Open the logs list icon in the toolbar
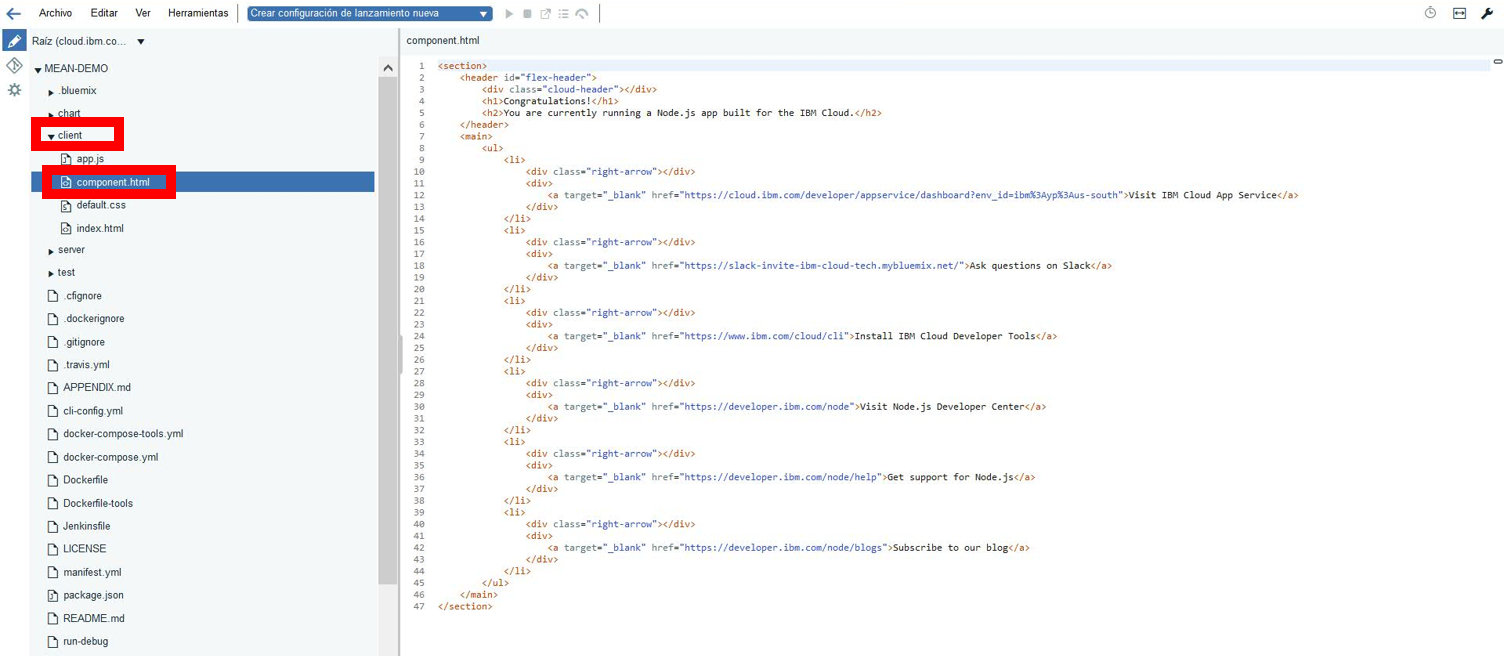The height and width of the screenshot is (656, 1504). [562, 13]
